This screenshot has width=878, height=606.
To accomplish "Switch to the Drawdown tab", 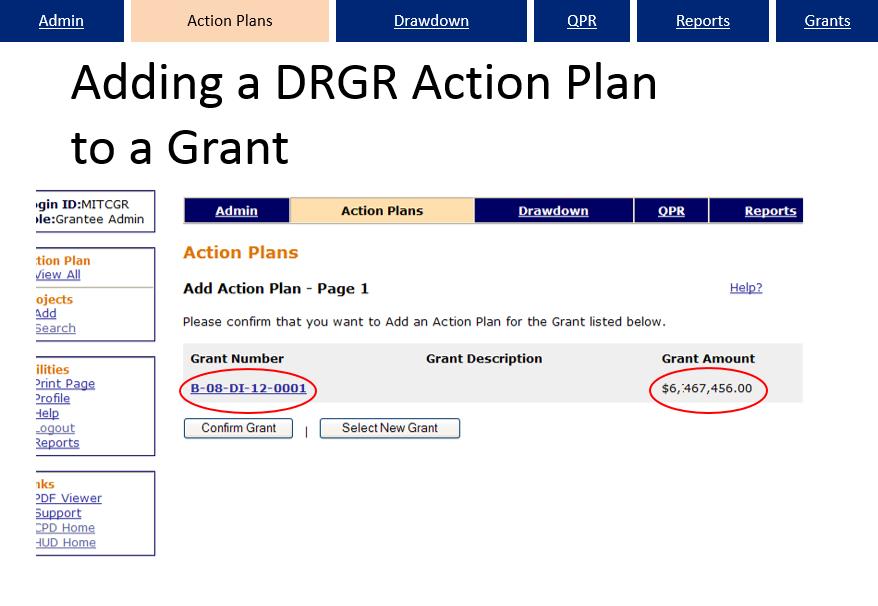I will click(431, 20).
